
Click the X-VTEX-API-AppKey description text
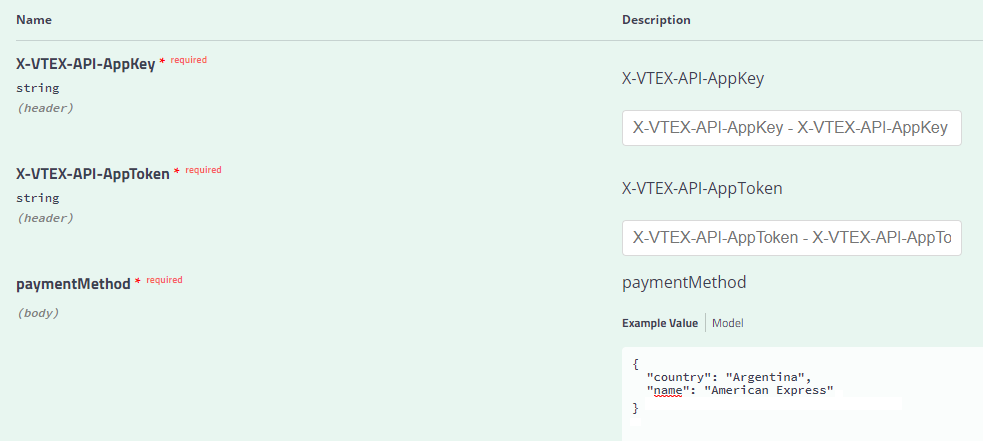click(x=692, y=78)
